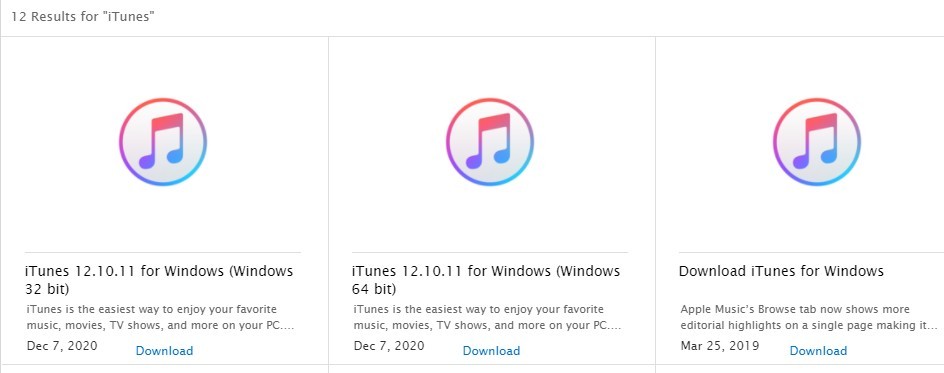Click the divider line above the 64 bit title

(x=489, y=252)
